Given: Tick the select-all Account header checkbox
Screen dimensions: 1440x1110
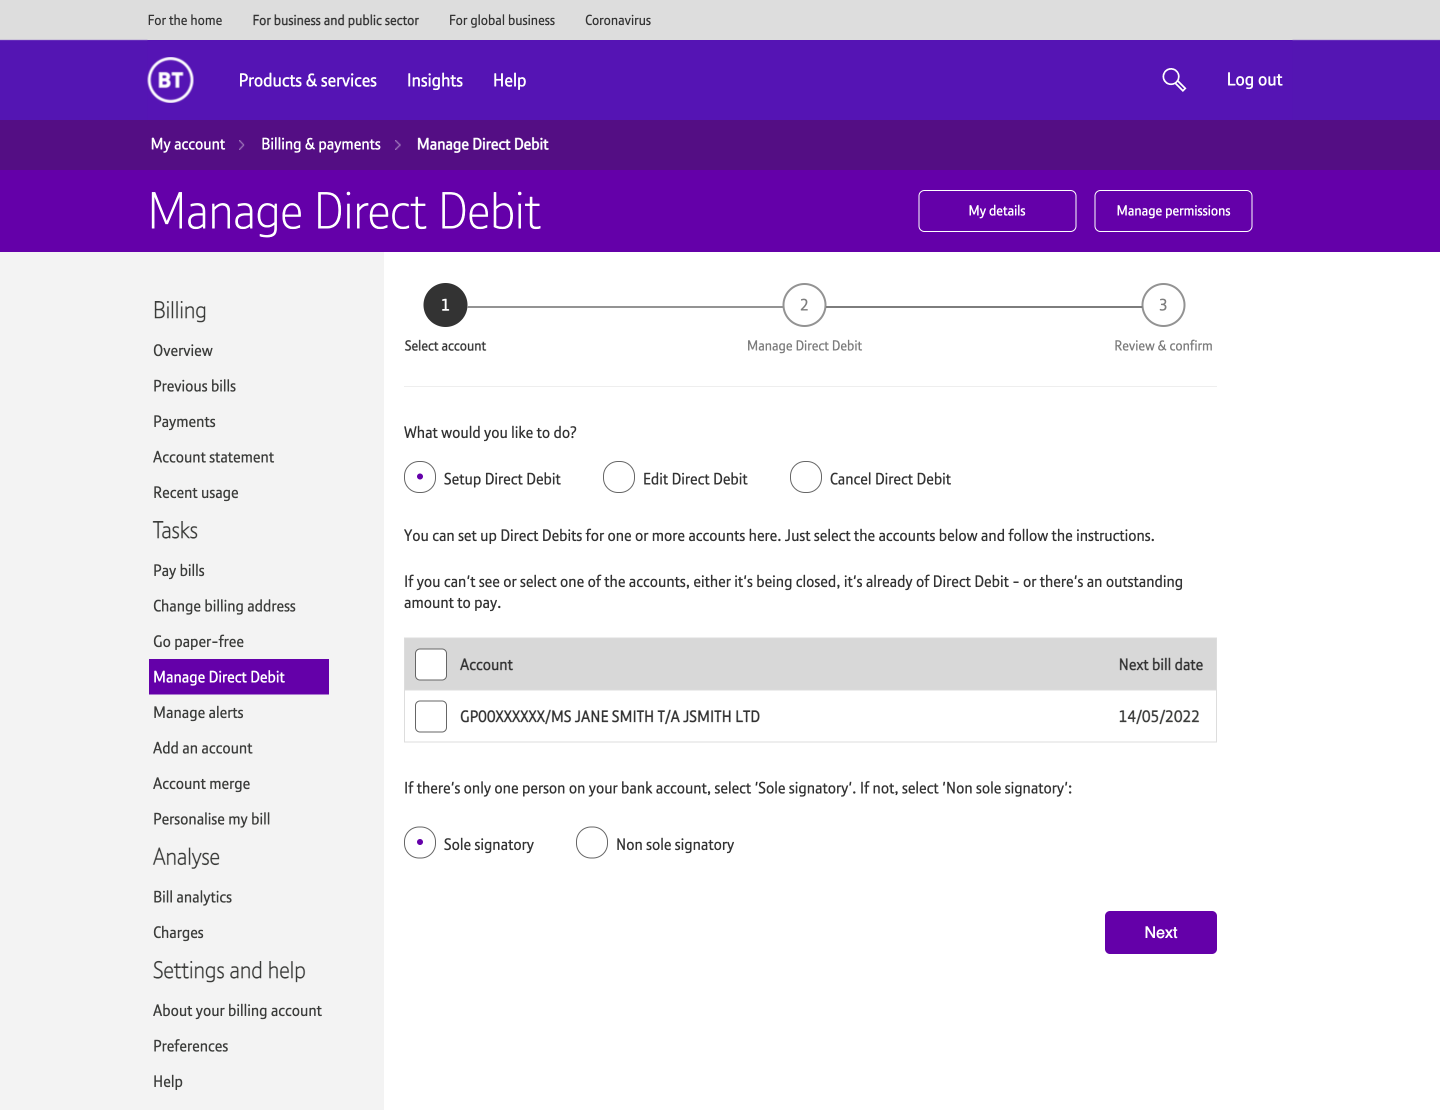Looking at the screenshot, I should click(431, 664).
